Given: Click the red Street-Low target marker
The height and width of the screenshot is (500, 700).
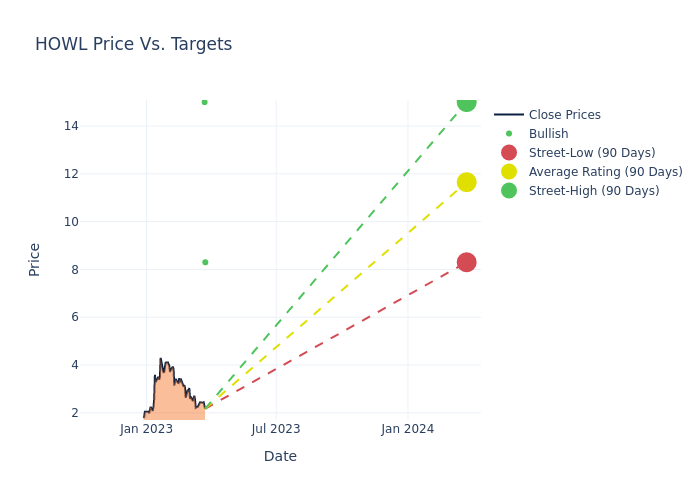Looking at the screenshot, I should (466, 262).
